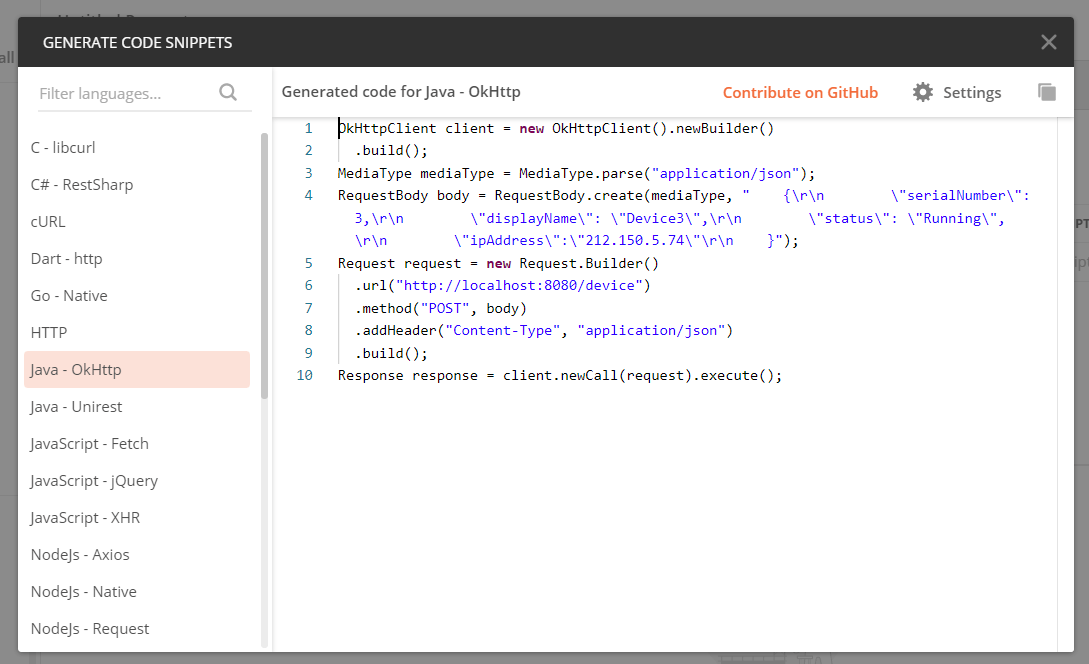Select Go - Native language
Viewport: 1089px width, 664px height.
pos(137,296)
